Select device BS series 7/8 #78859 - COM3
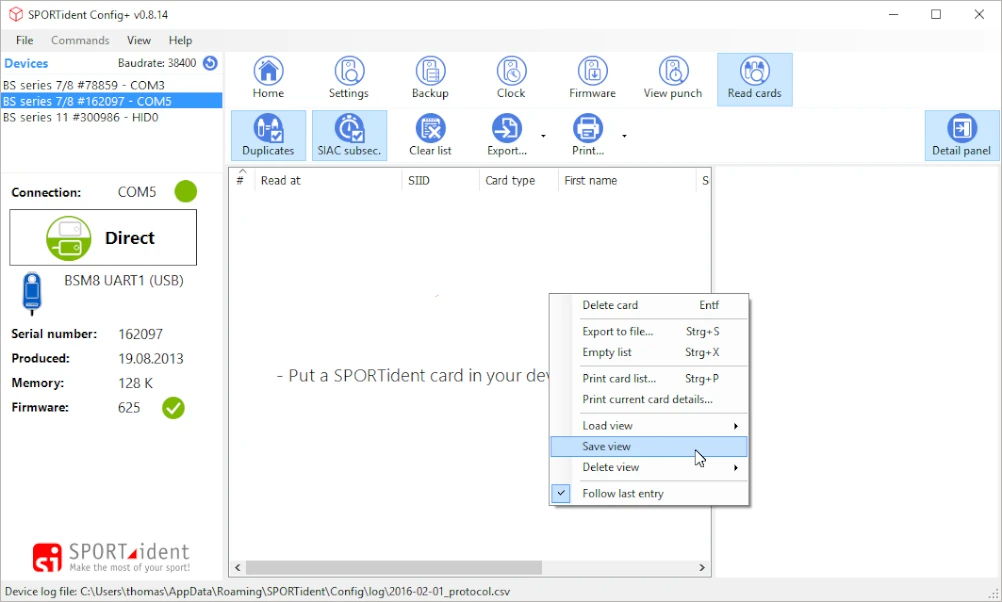1002x602 pixels. [111, 85]
